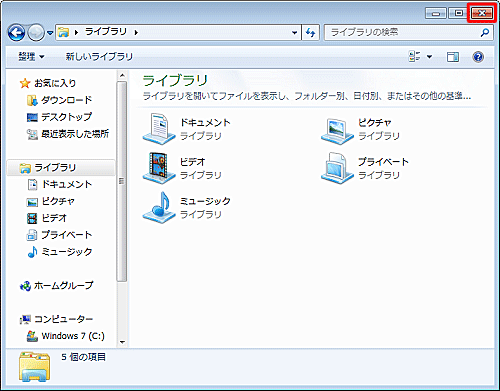Close the window with the red X
This screenshot has width=500, height=391.
(482, 13)
